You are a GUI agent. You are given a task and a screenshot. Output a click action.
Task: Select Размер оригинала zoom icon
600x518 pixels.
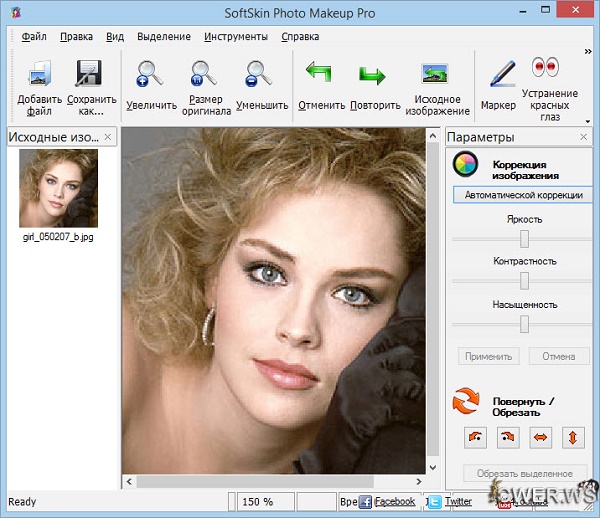(204, 73)
